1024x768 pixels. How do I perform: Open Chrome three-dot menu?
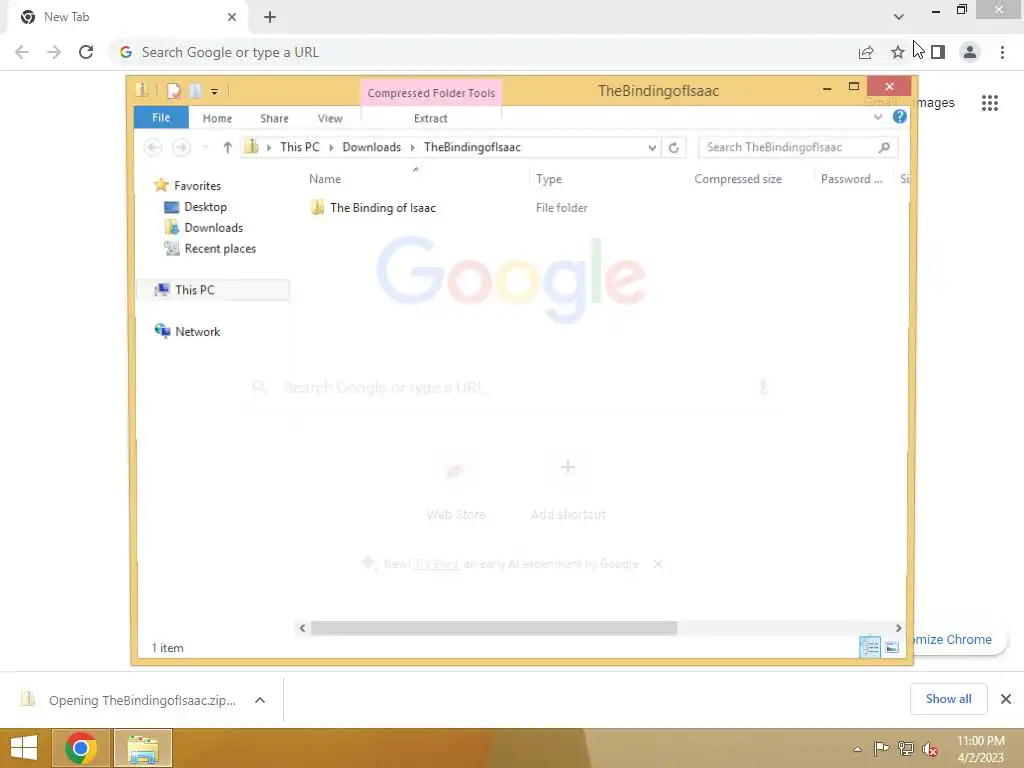(1002, 52)
